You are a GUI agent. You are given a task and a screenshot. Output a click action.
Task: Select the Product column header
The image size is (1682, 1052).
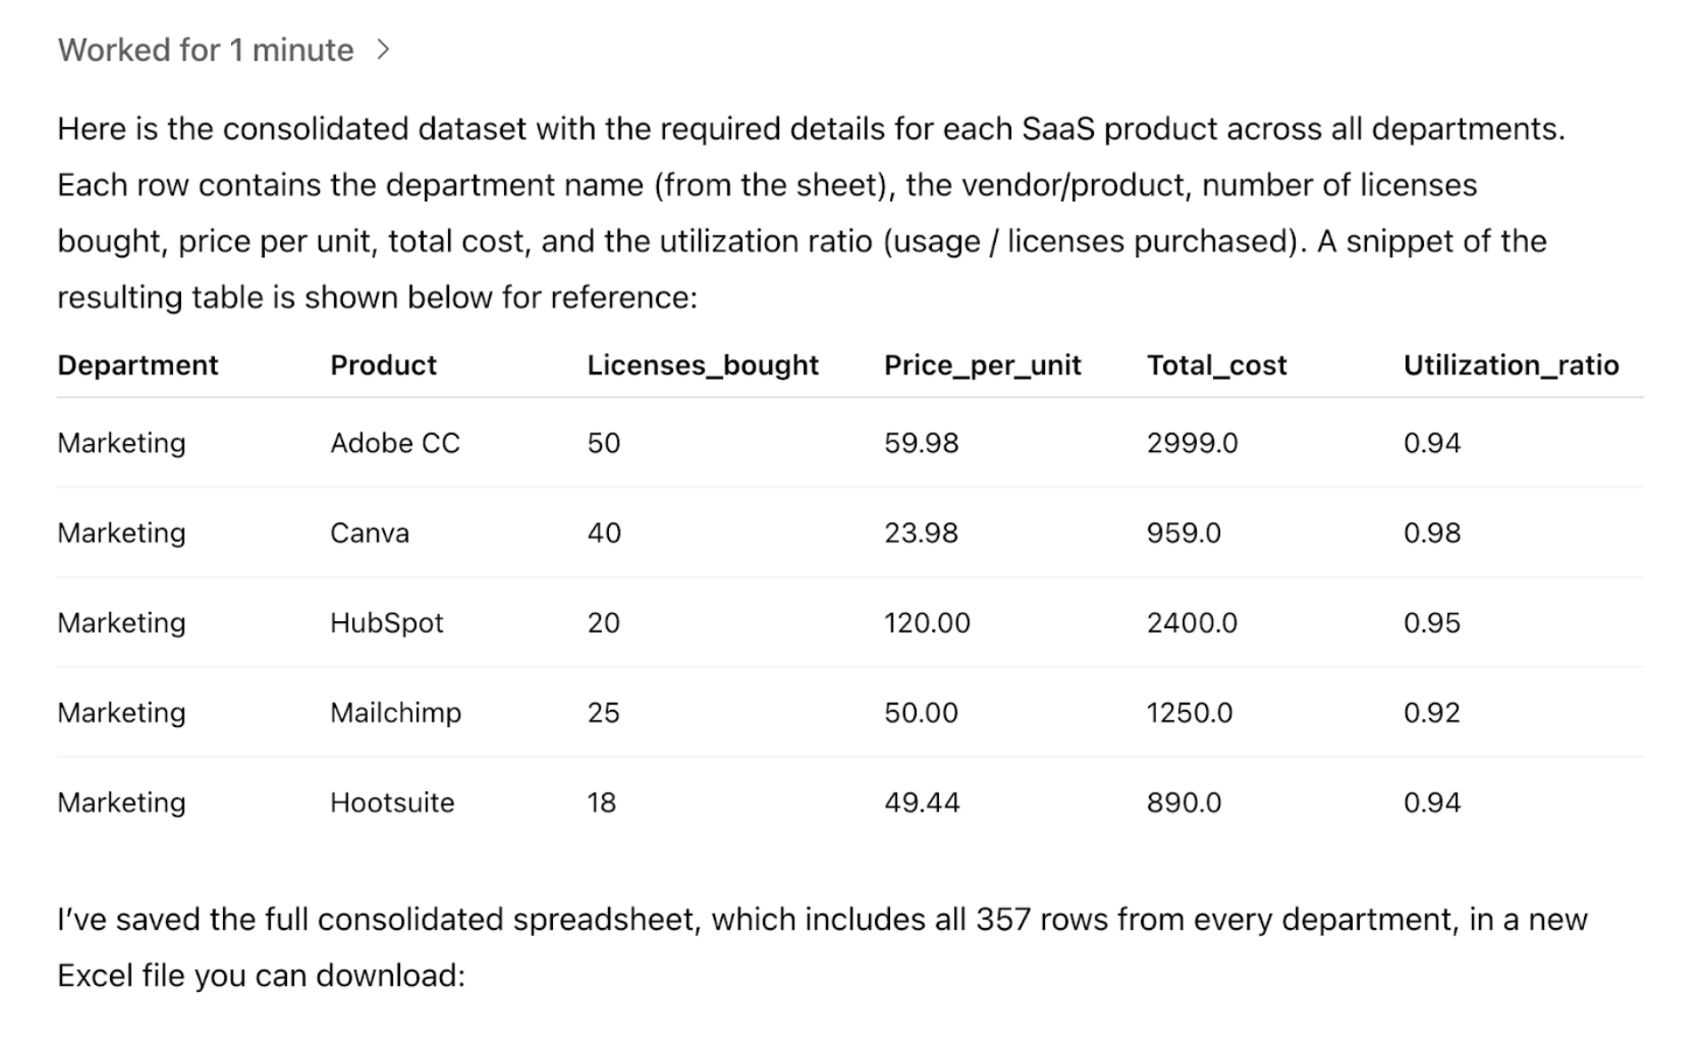[x=383, y=365]
